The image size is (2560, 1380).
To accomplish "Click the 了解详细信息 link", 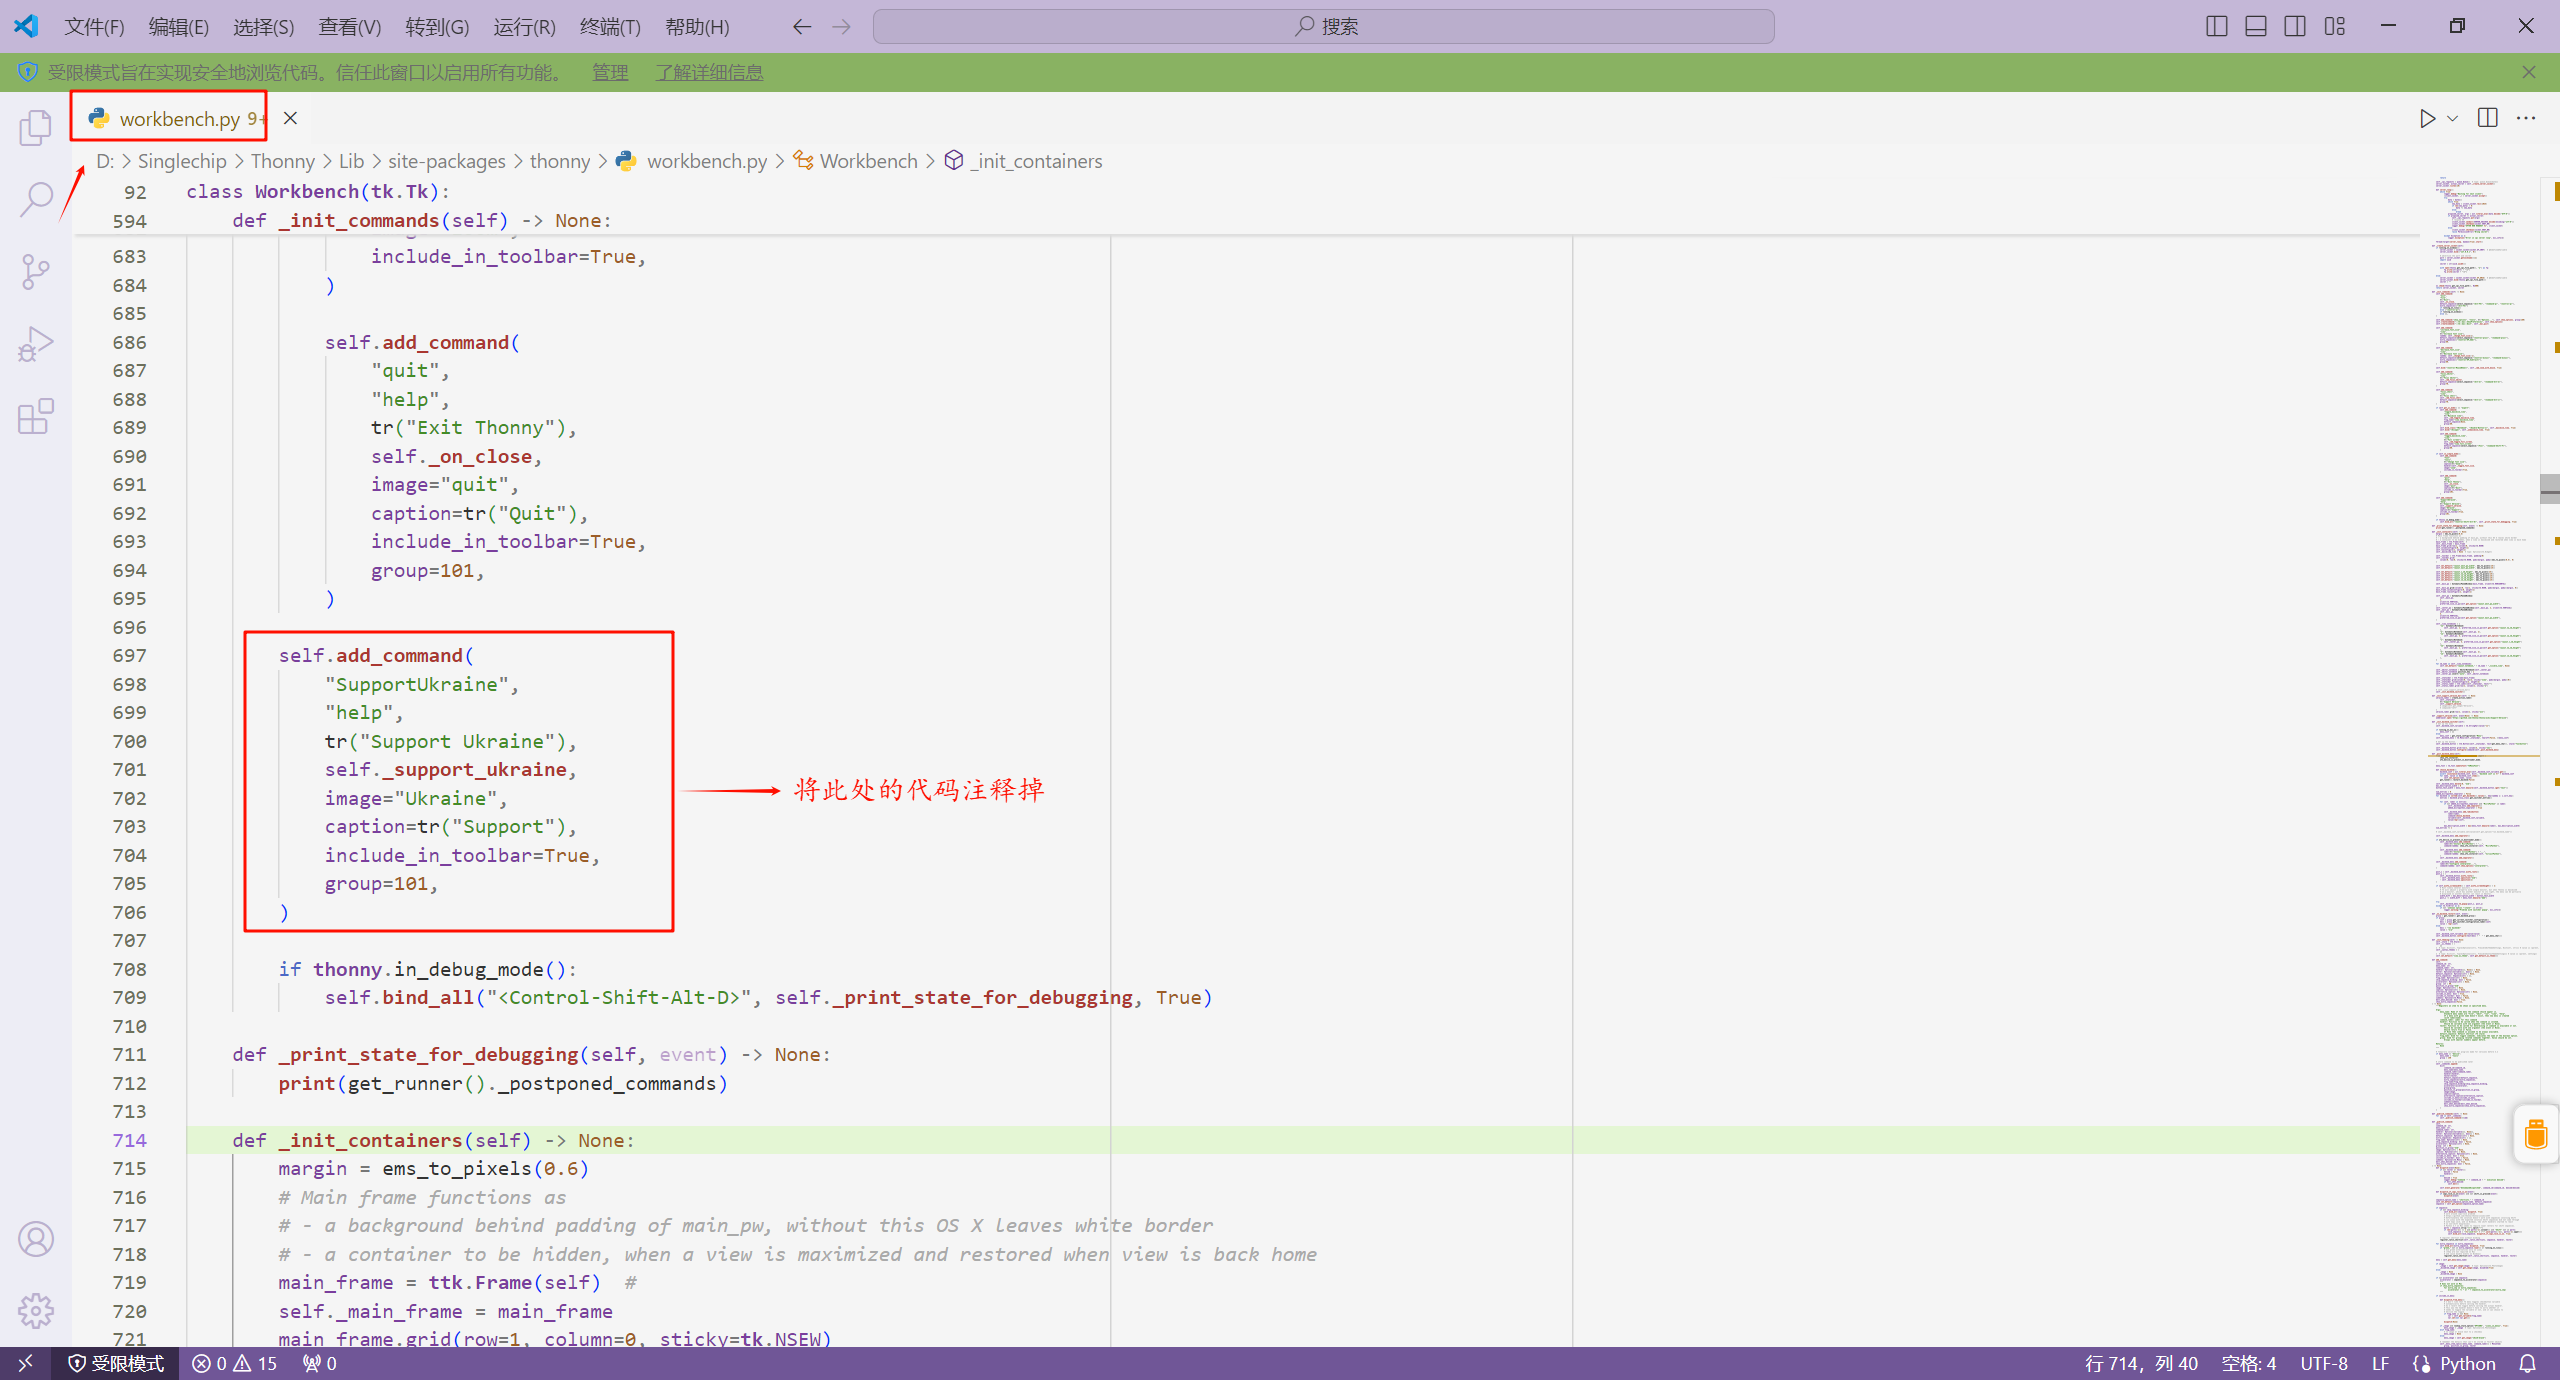I will click(x=709, y=72).
